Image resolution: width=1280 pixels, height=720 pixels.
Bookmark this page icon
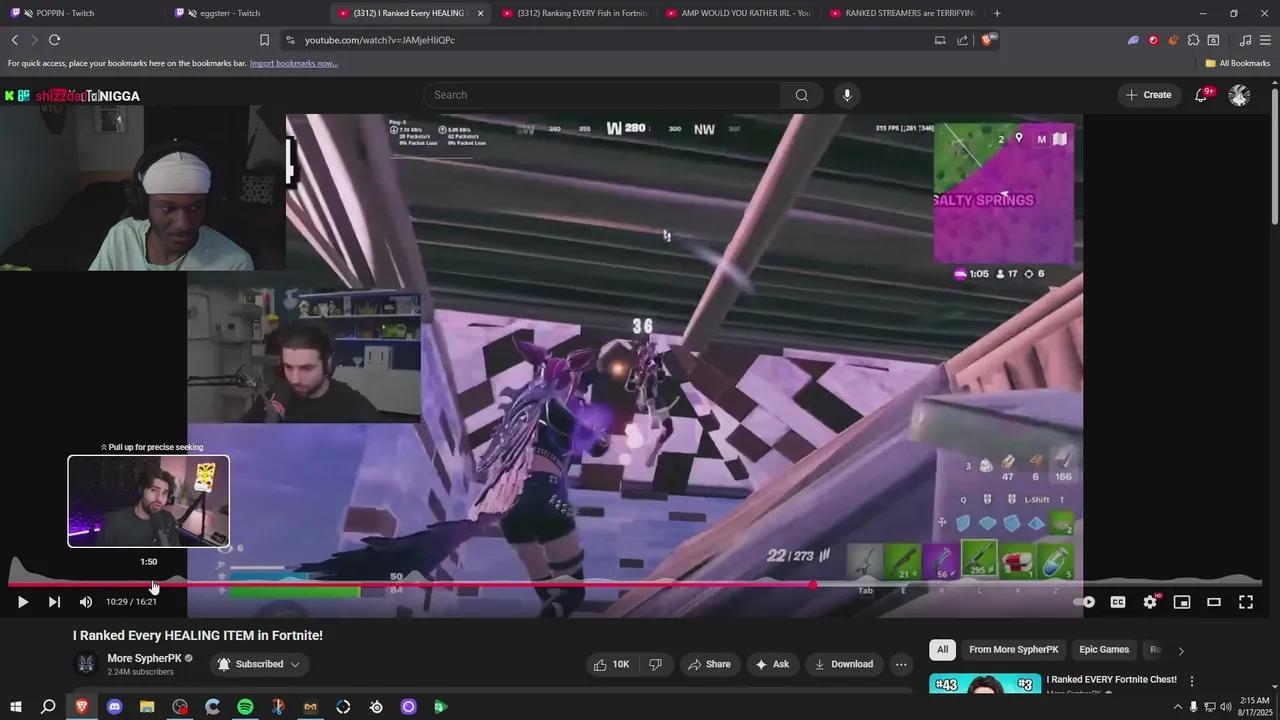[264, 40]
